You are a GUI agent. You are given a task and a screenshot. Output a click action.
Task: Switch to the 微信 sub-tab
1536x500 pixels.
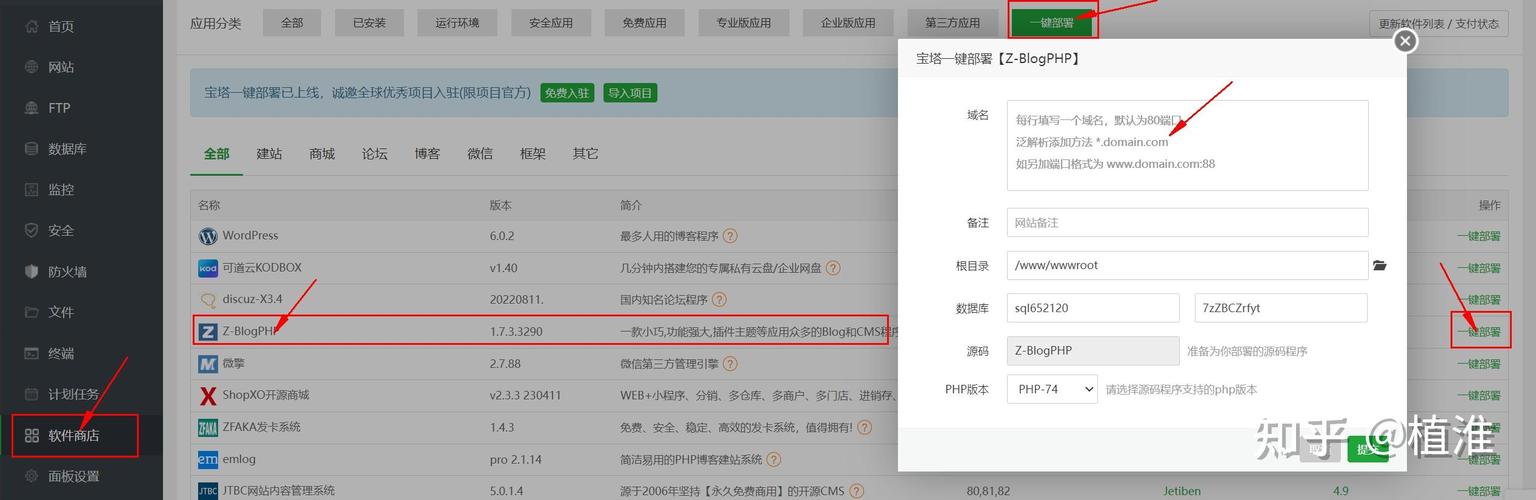point(480,154)
